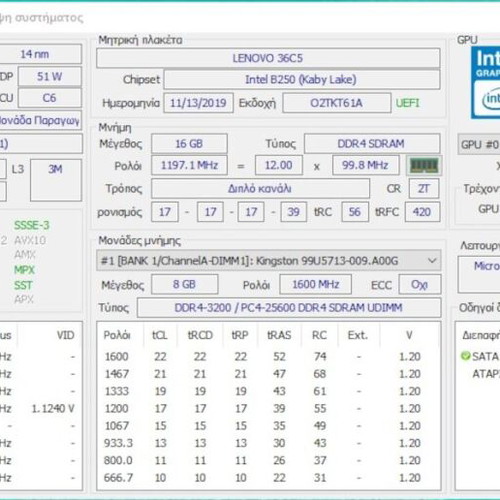500x500 pixels.
Task: Click the 2T command rate field
Action: click(424, 189)
